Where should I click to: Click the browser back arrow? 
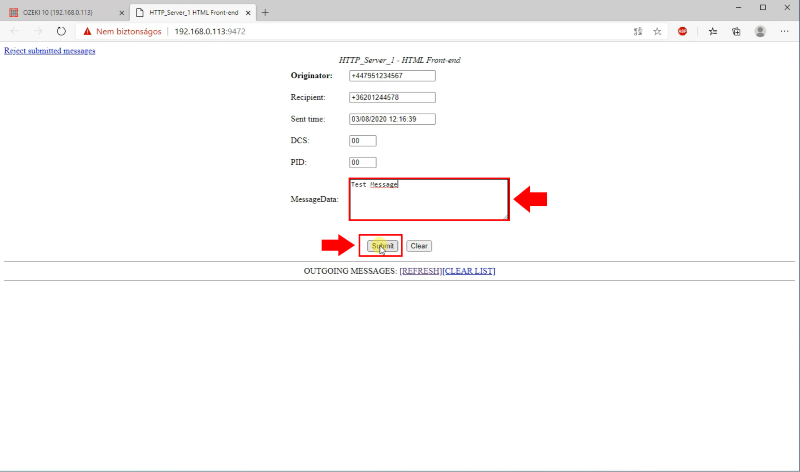coord(14,31)
